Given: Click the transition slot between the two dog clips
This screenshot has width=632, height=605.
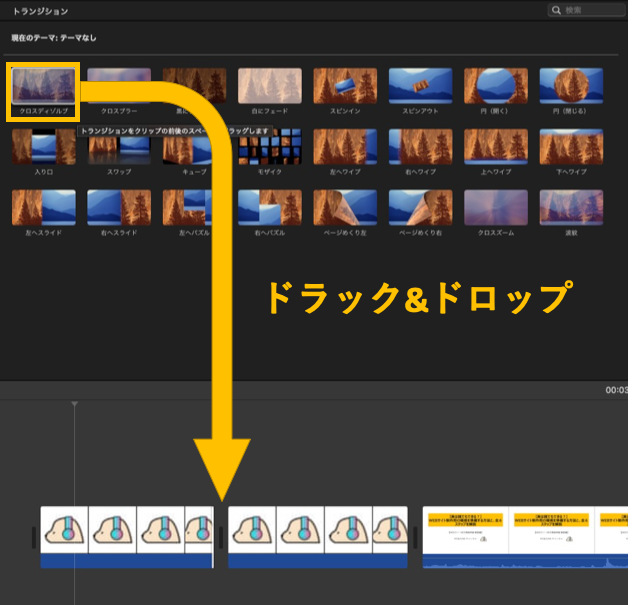Looking at the screenshot, I should [x=221, y=537].
